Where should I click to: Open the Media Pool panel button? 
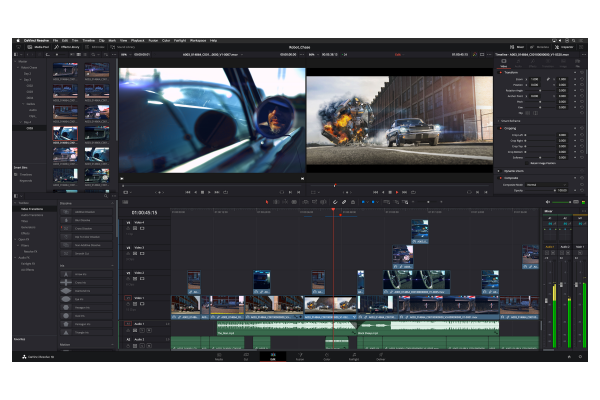tap(39, 47)
